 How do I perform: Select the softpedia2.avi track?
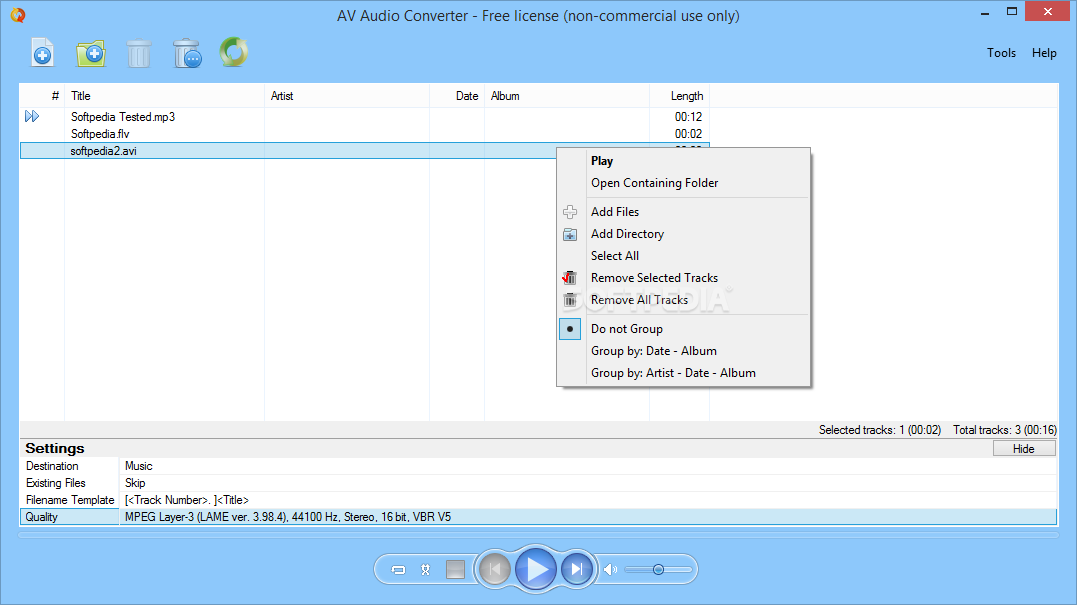pos(104,151)
